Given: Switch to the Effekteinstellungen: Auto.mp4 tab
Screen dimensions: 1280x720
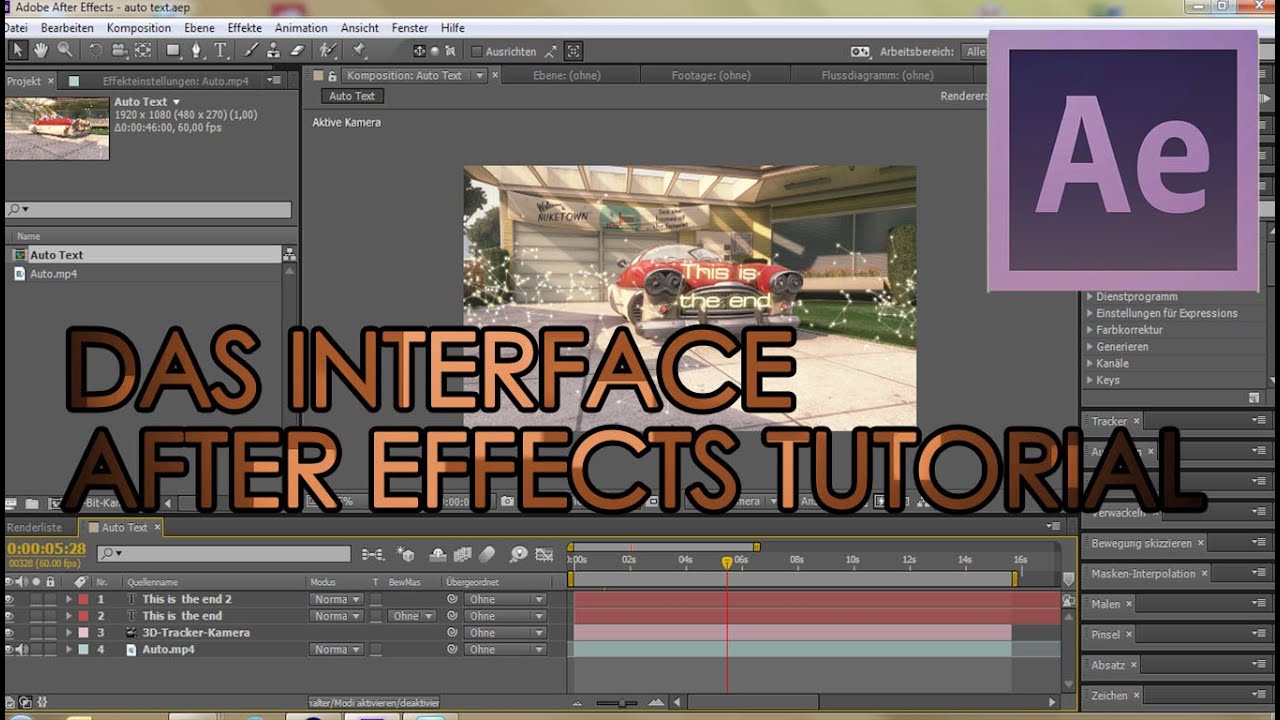Looking at the screenshot, I should (176, 80).
